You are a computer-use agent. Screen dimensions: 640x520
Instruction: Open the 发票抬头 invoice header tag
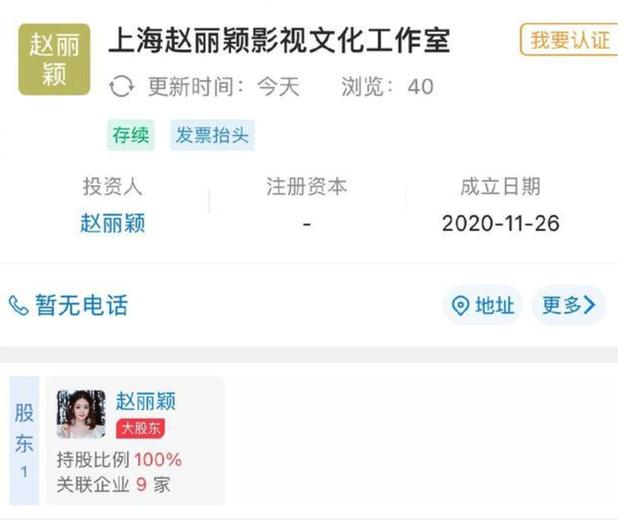tap(212, 135)
